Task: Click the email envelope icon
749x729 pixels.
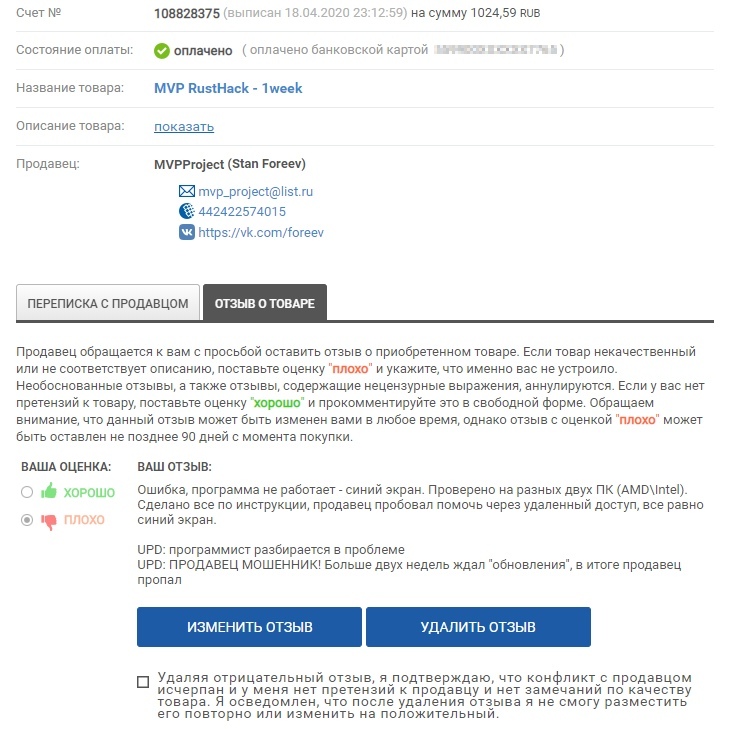Action: [186, 191]
